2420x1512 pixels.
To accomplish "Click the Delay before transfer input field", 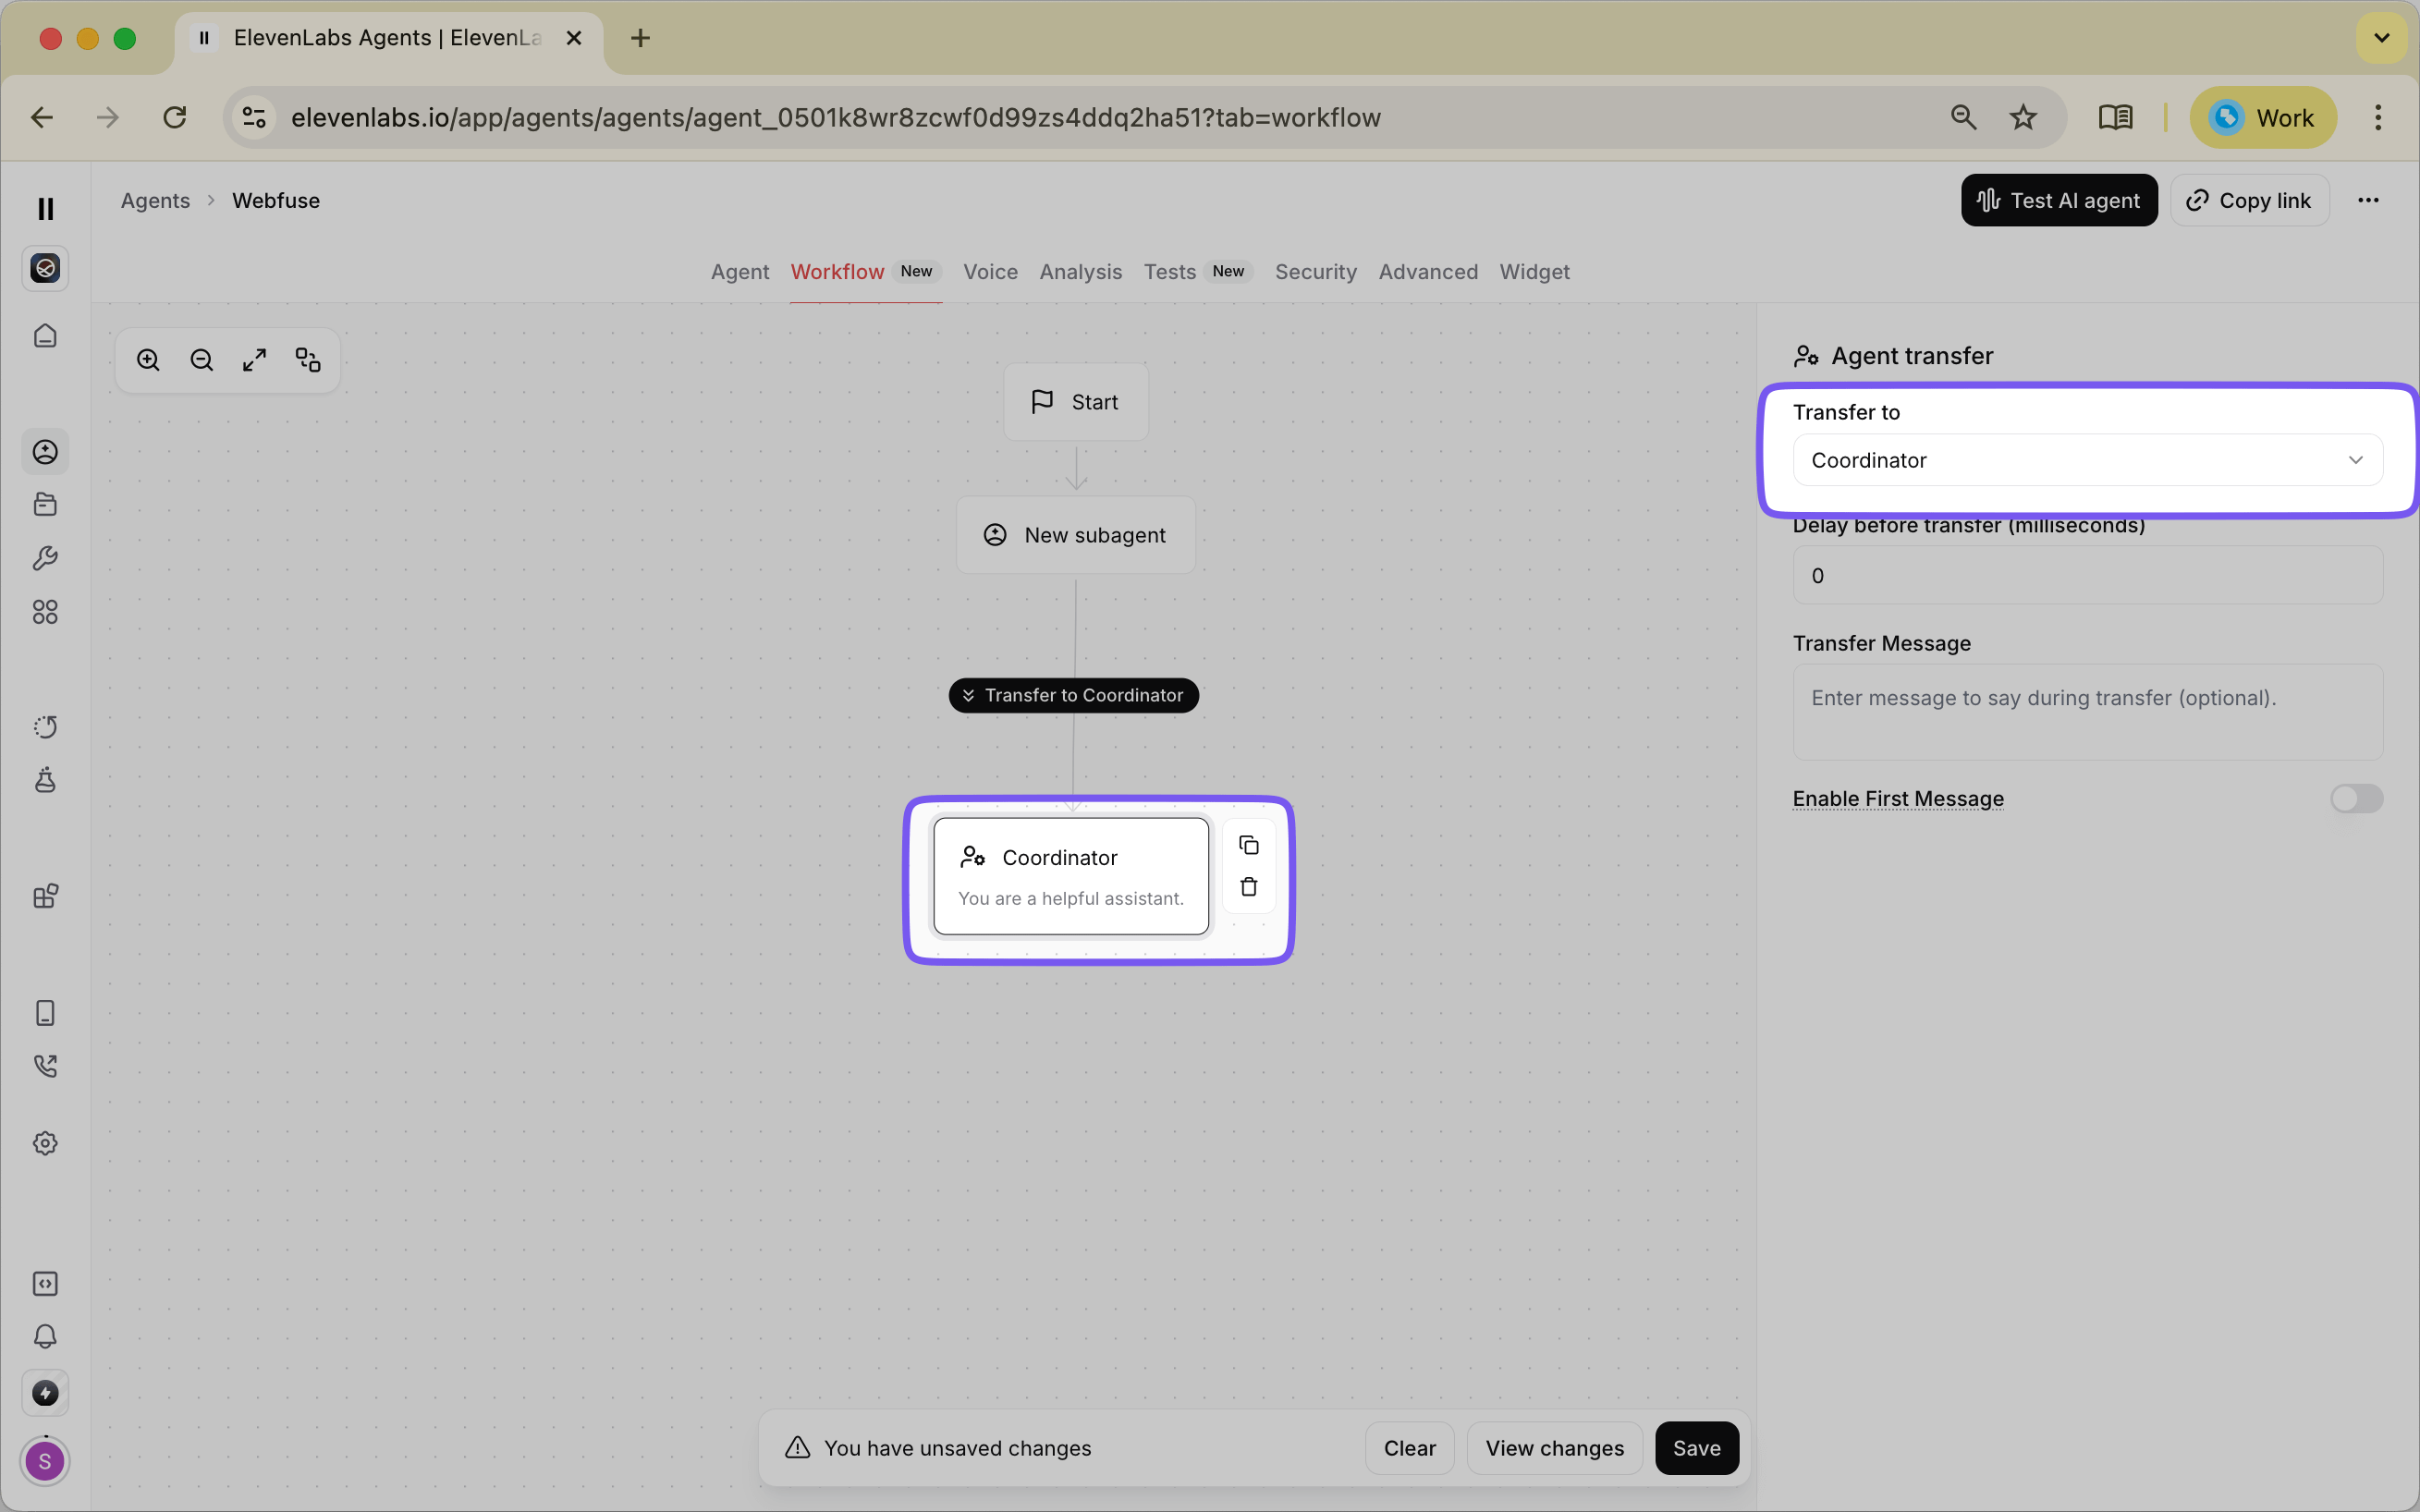I will point(2087,575).
